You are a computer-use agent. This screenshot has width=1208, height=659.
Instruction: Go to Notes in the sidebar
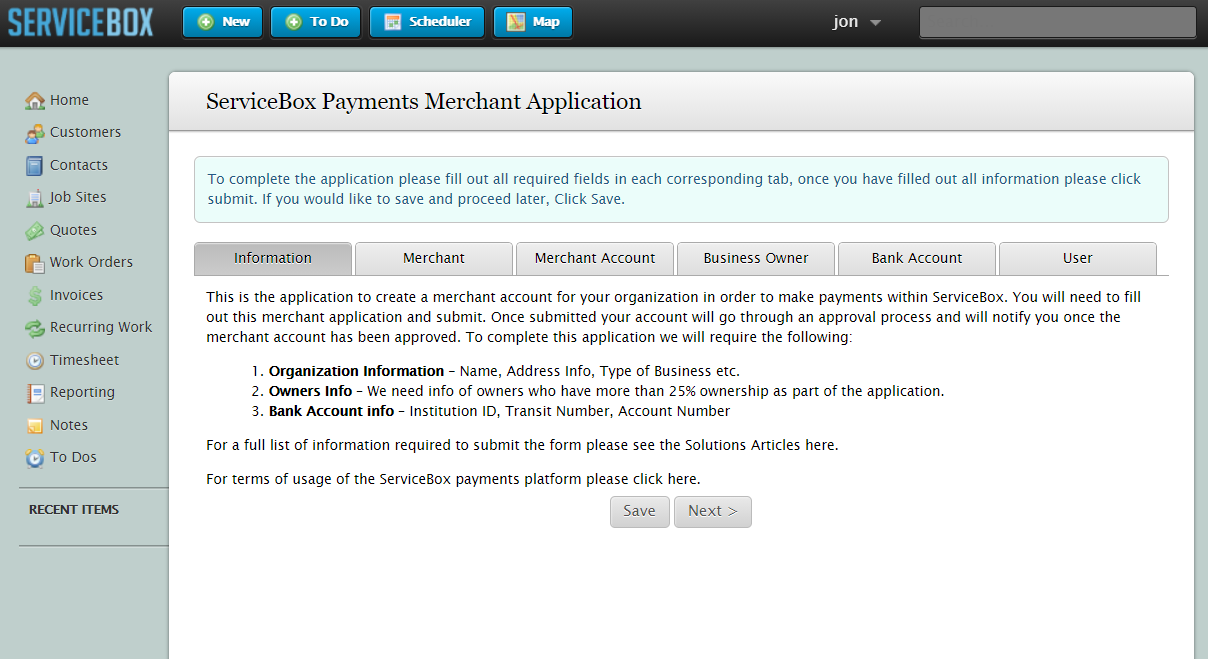(69, 425)
